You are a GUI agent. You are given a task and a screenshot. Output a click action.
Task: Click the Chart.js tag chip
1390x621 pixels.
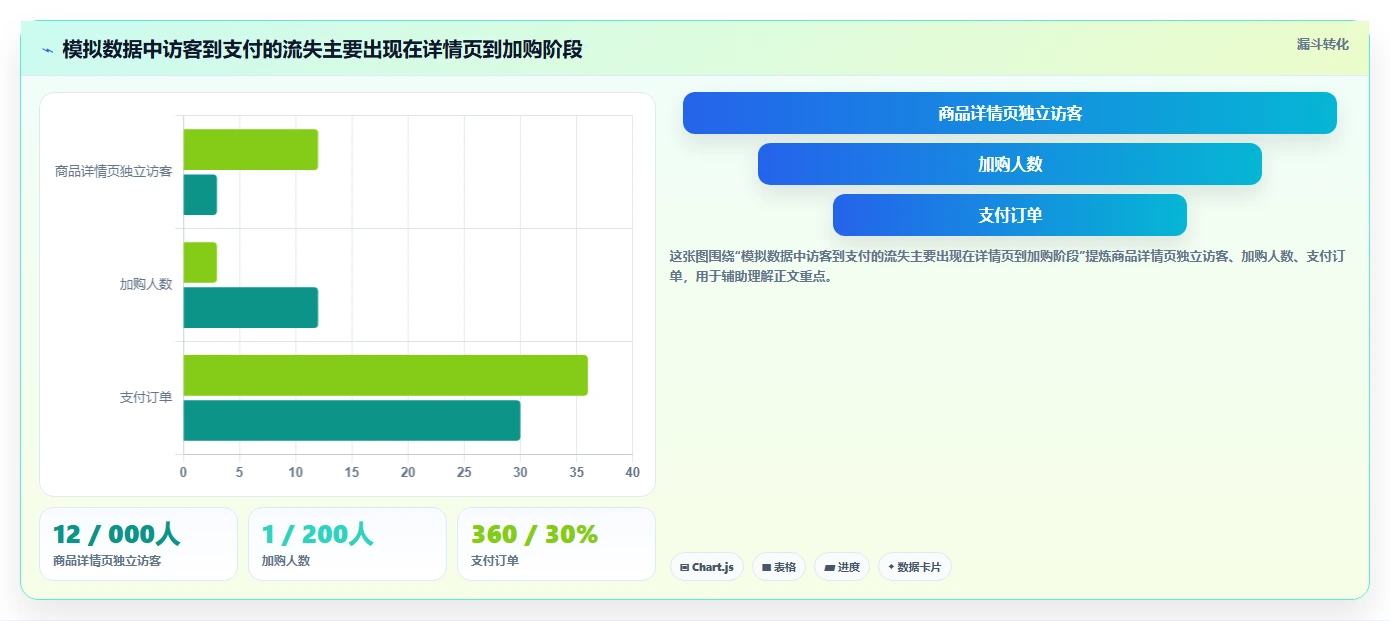point(707,567)
